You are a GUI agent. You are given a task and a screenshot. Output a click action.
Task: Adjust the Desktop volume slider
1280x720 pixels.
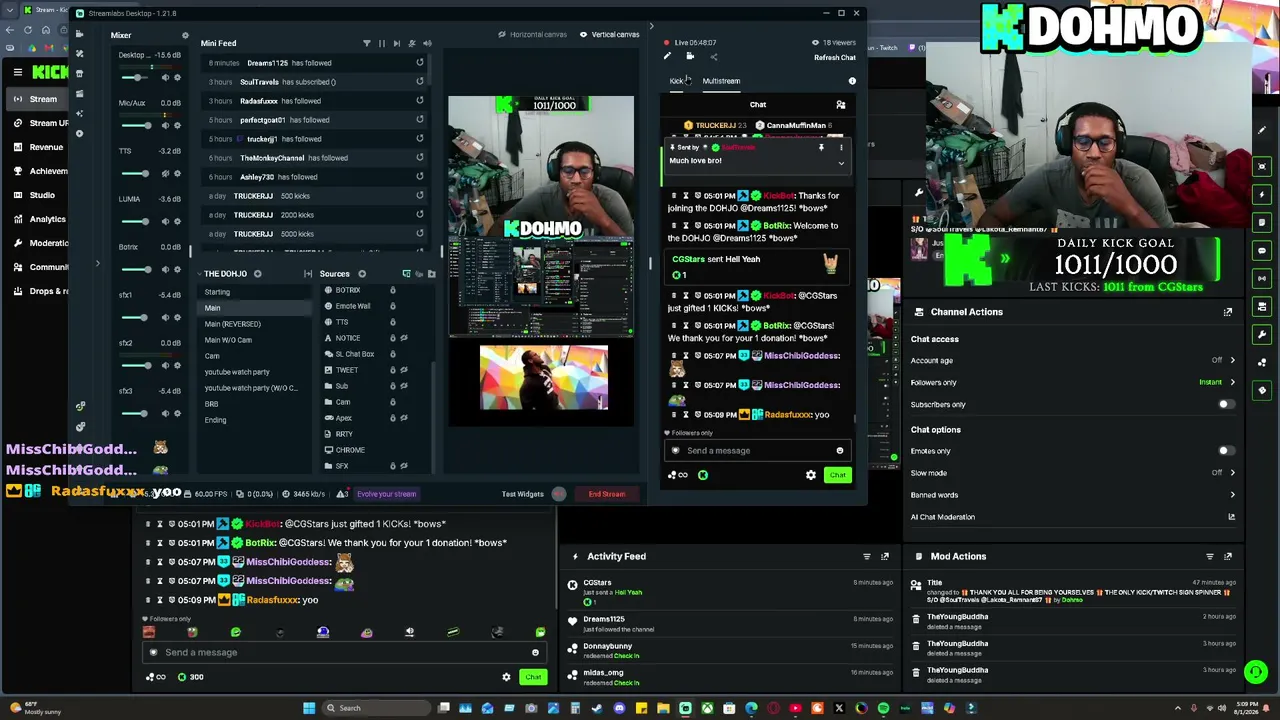click(x=137, y=77)
